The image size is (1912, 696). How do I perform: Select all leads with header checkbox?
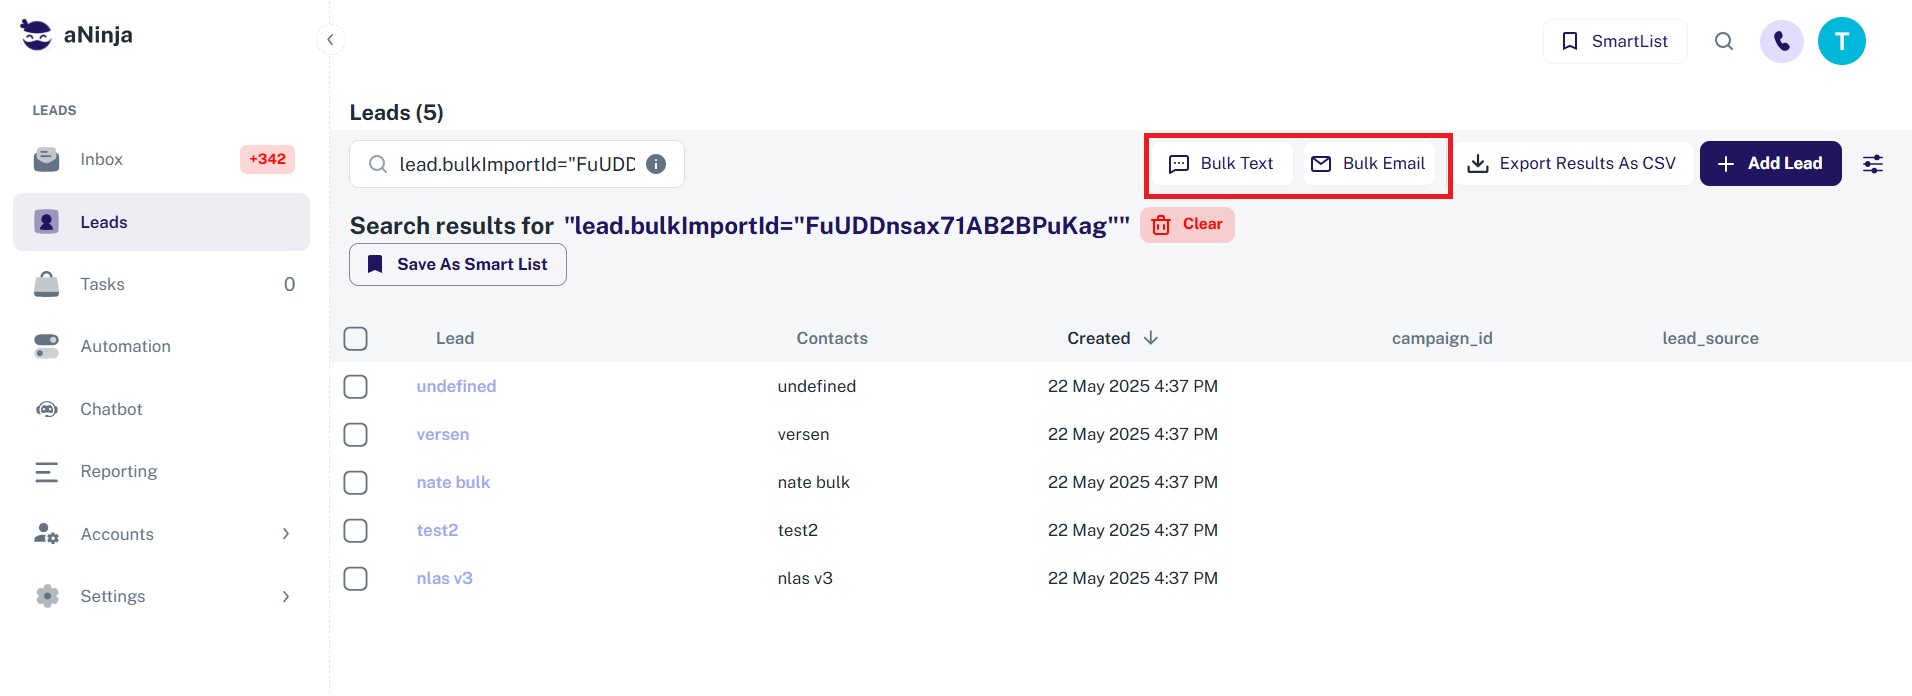(356, 339)
